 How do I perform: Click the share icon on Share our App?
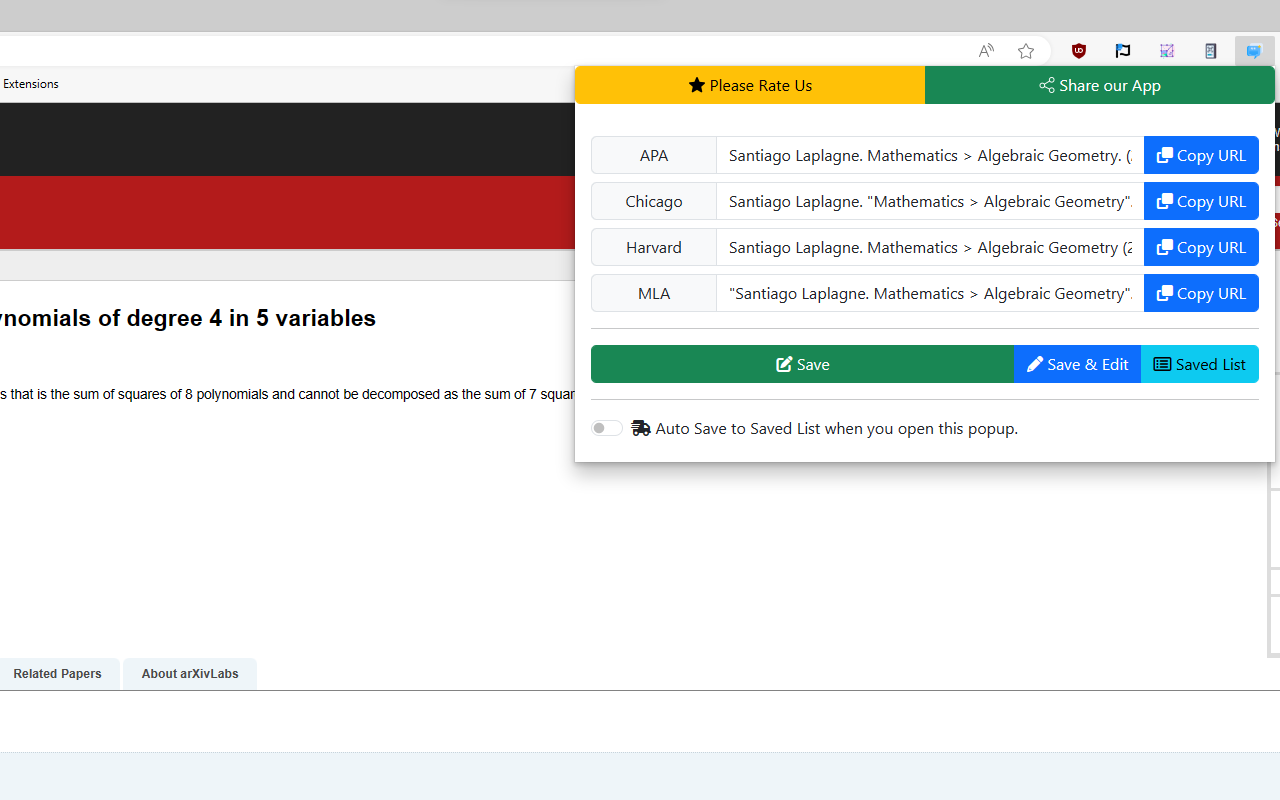pyautogui.click(x=1046, y=85)
